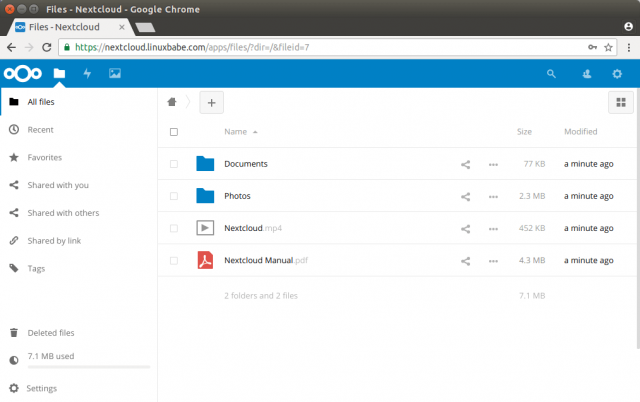Select the Nextcloud.mp4 checkbox
Image resolution: width=640 pixels, height=402 pixels.
tap(174, 228)
